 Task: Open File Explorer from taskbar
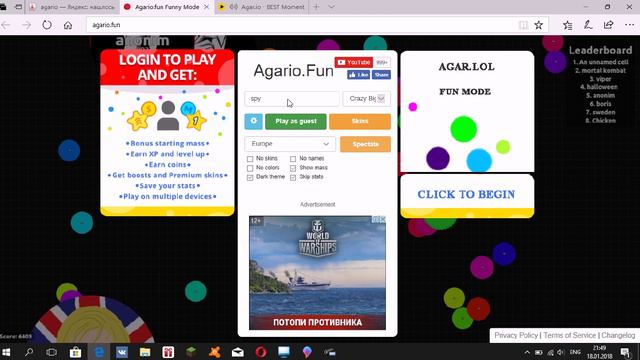pos(145,352)
